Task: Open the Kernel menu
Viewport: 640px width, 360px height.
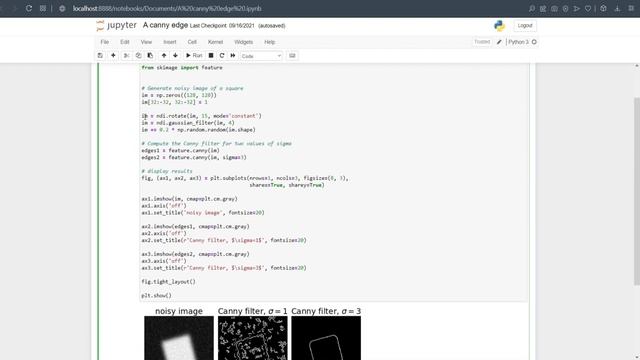Action: click(x=215, y=42)
